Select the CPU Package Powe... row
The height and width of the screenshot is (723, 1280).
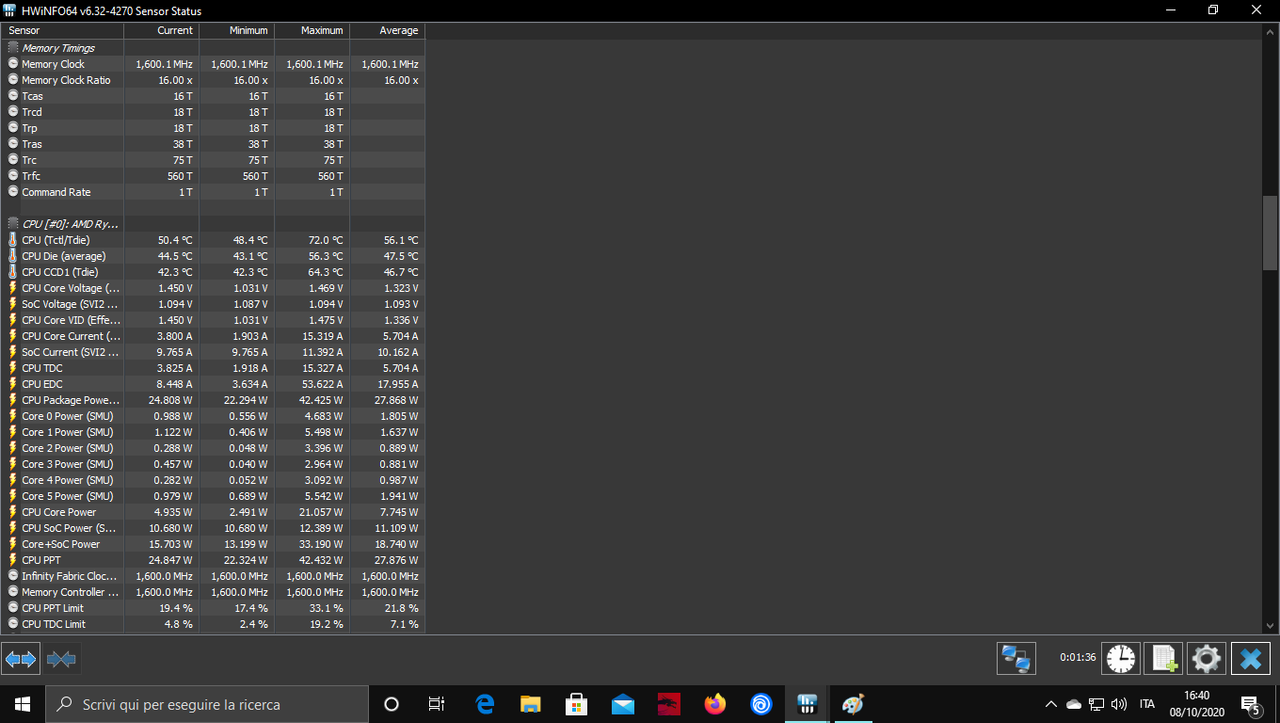212,400
